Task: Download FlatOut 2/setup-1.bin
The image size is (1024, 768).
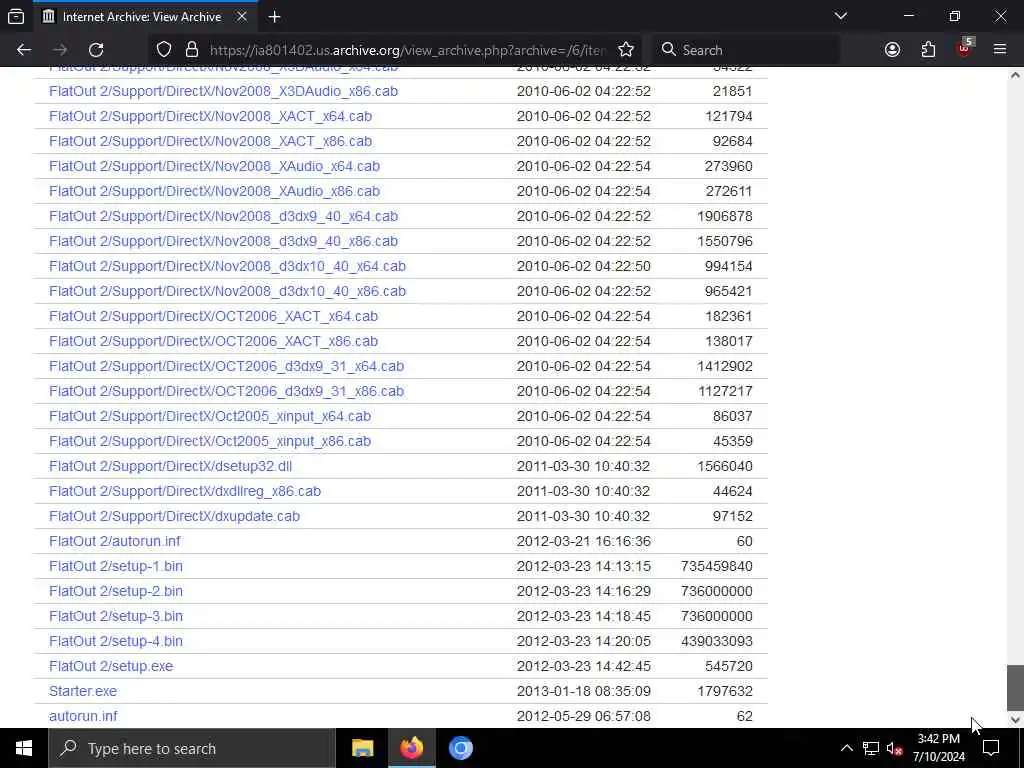Action: tap(116, 566)
